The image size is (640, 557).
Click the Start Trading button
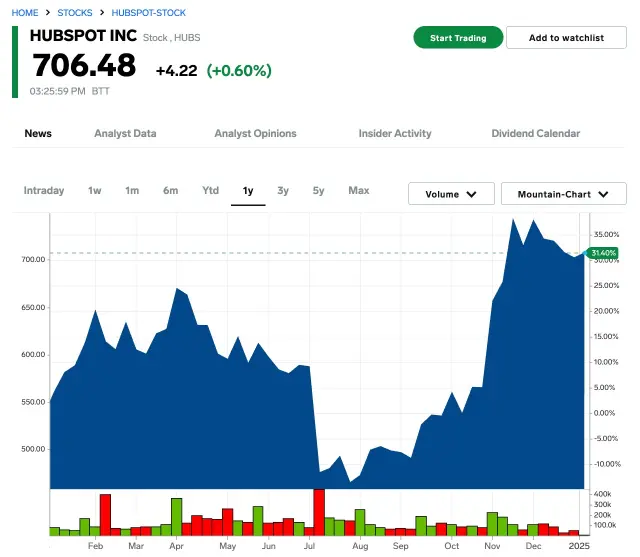[457, 38]
